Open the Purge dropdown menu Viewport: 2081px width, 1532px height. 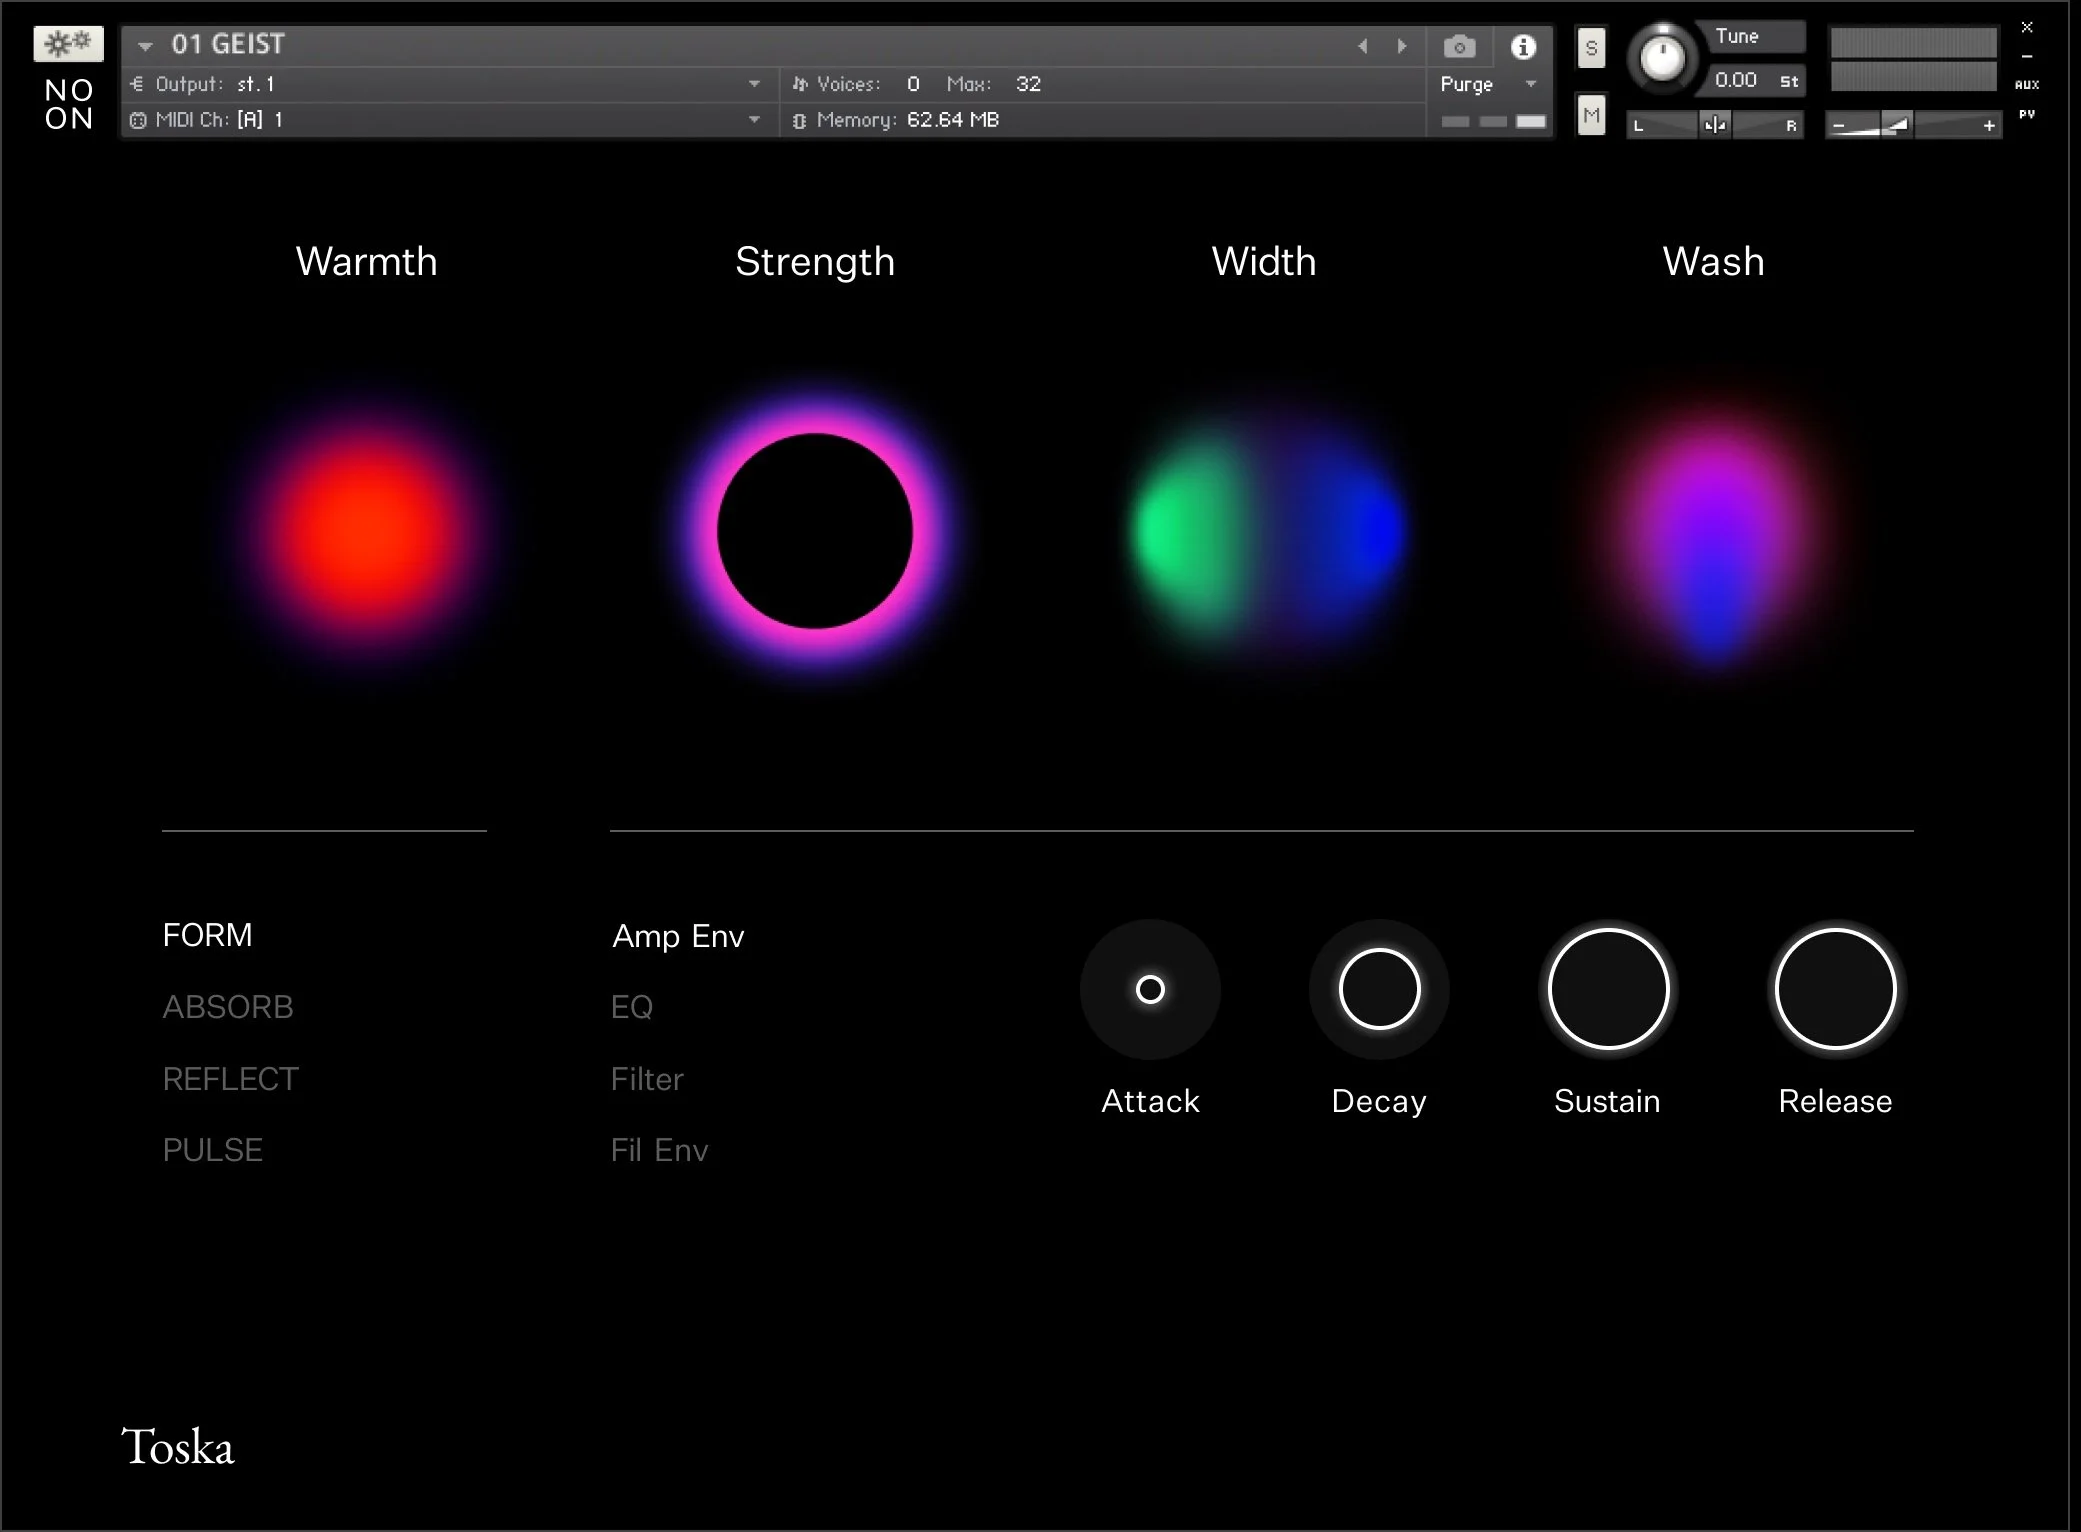tap(1530, 84)
